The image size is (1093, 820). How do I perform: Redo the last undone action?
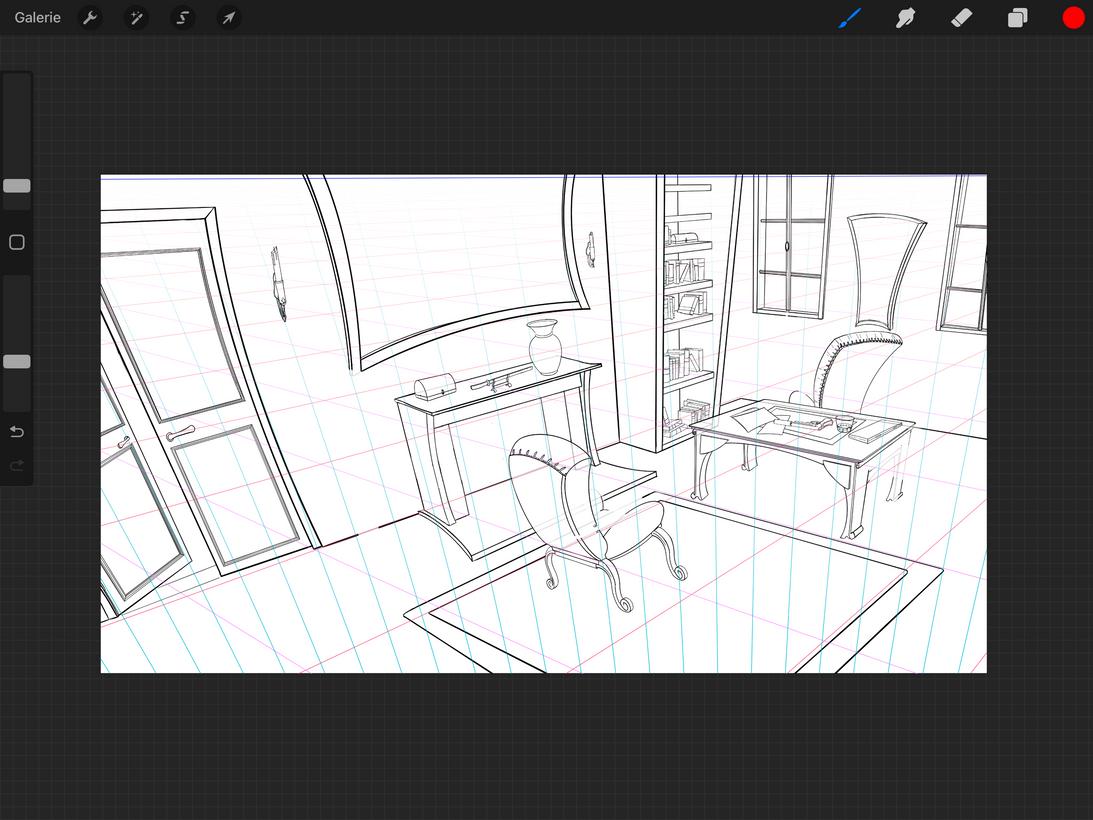(17, 465)
